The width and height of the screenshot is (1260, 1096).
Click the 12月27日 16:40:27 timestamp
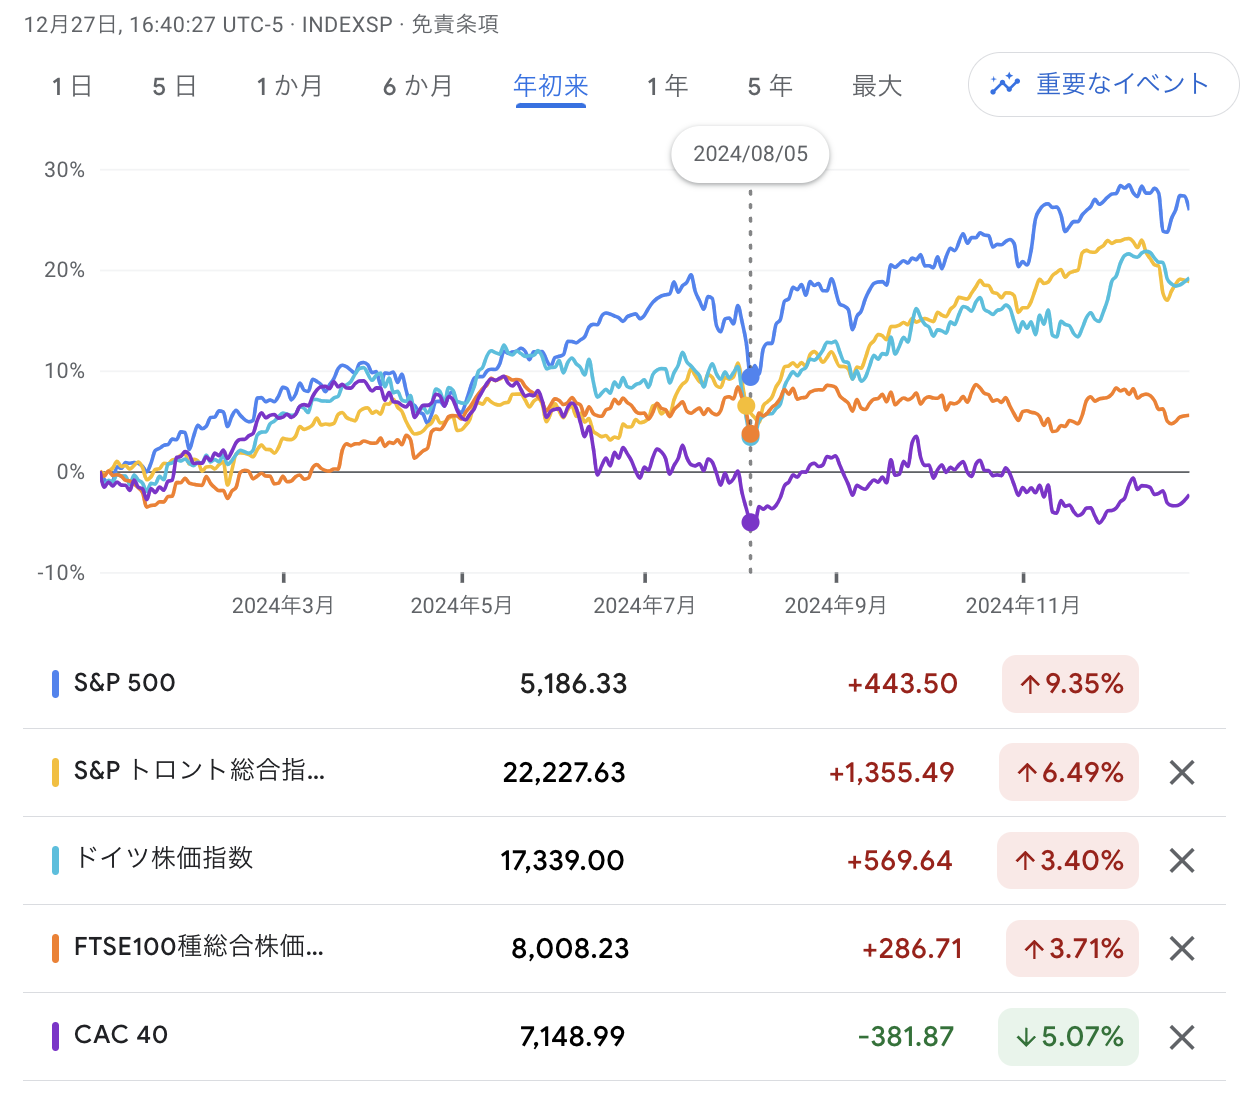point(154,24)
